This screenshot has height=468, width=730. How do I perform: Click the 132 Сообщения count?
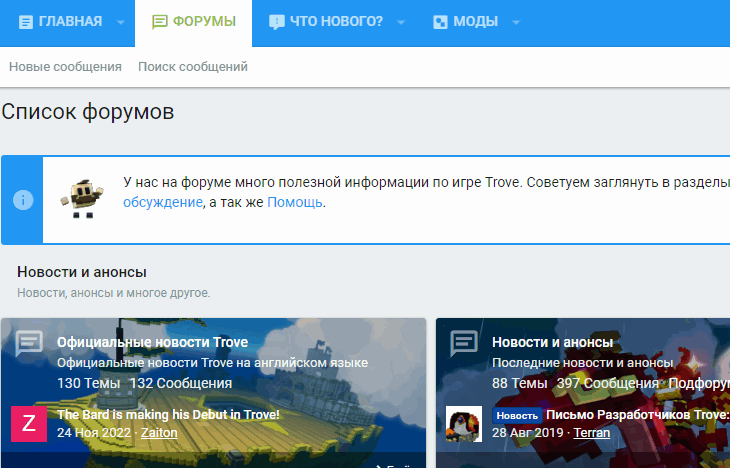click(181, 383)
